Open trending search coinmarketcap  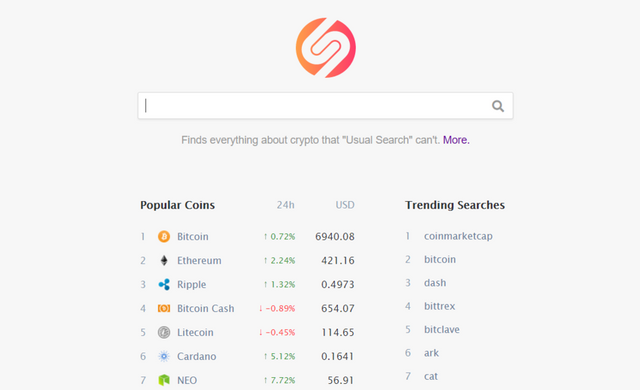[x=458, y=236]
